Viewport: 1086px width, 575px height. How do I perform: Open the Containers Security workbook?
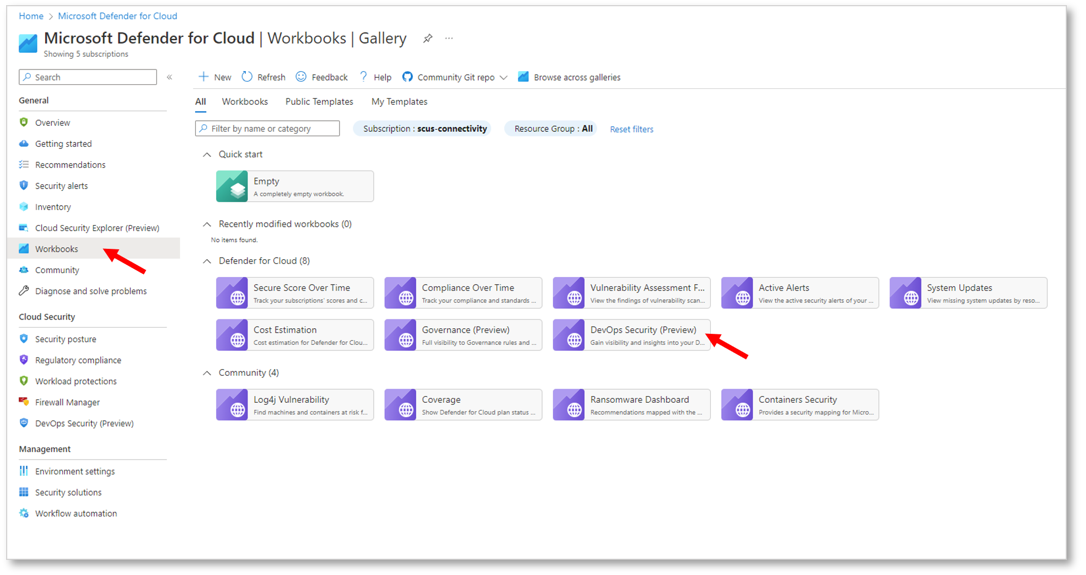tap(800, 405)
